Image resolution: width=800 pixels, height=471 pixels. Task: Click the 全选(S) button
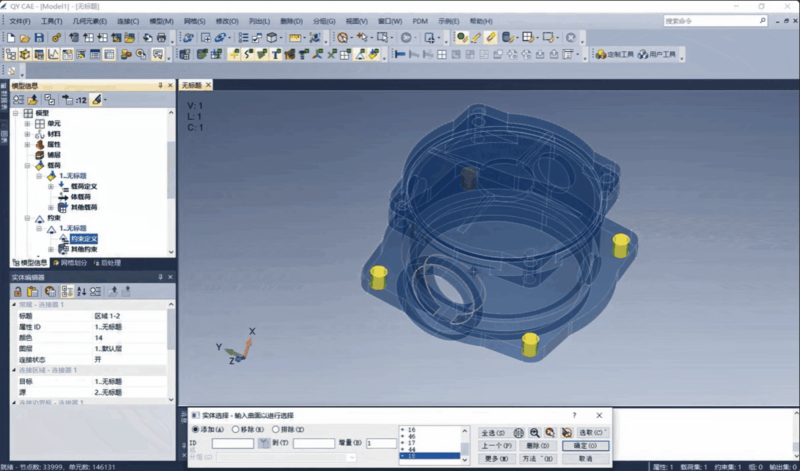(490, 432)
